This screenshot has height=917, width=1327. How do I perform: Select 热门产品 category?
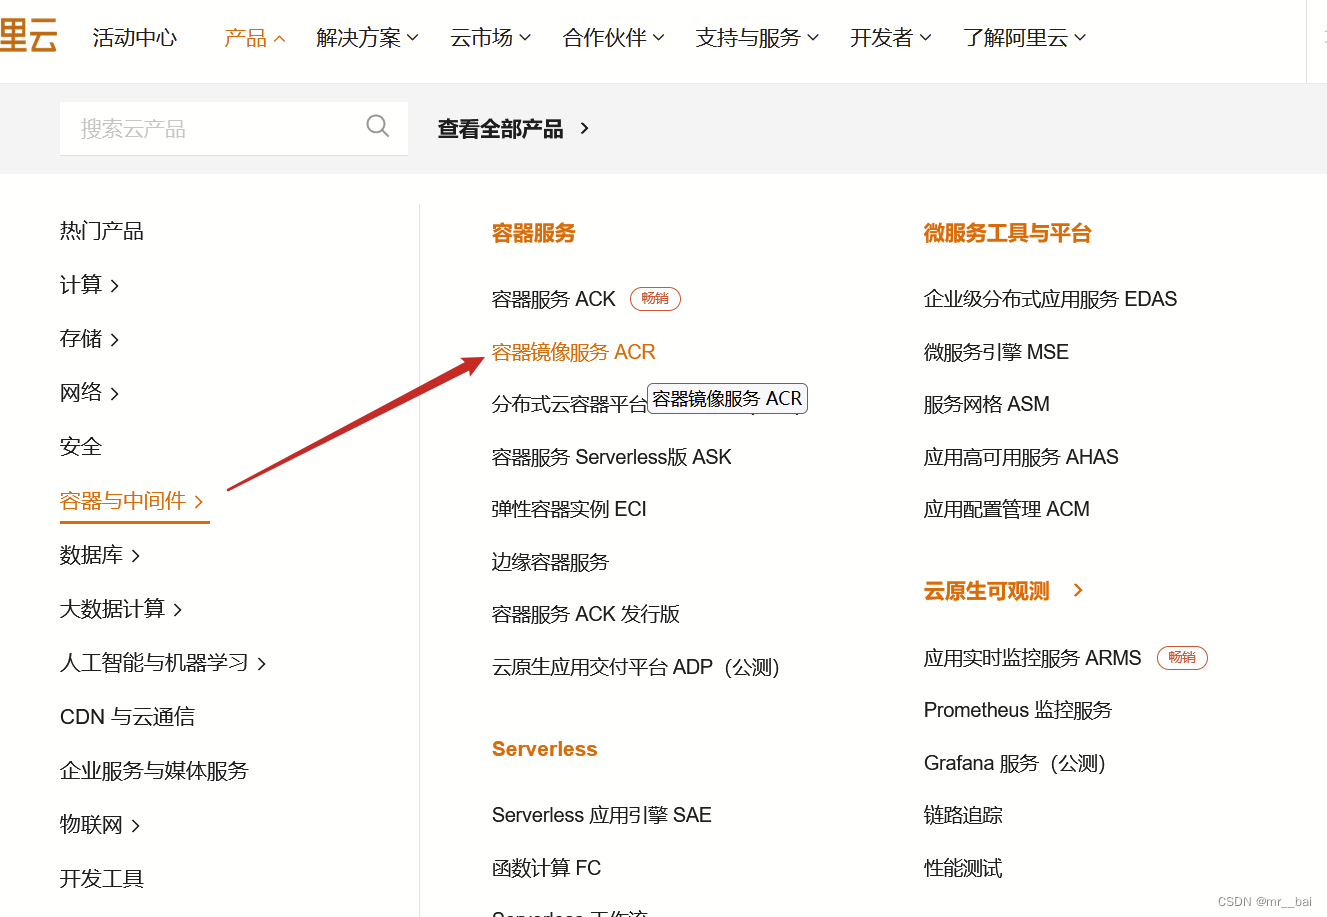point(102,231)
